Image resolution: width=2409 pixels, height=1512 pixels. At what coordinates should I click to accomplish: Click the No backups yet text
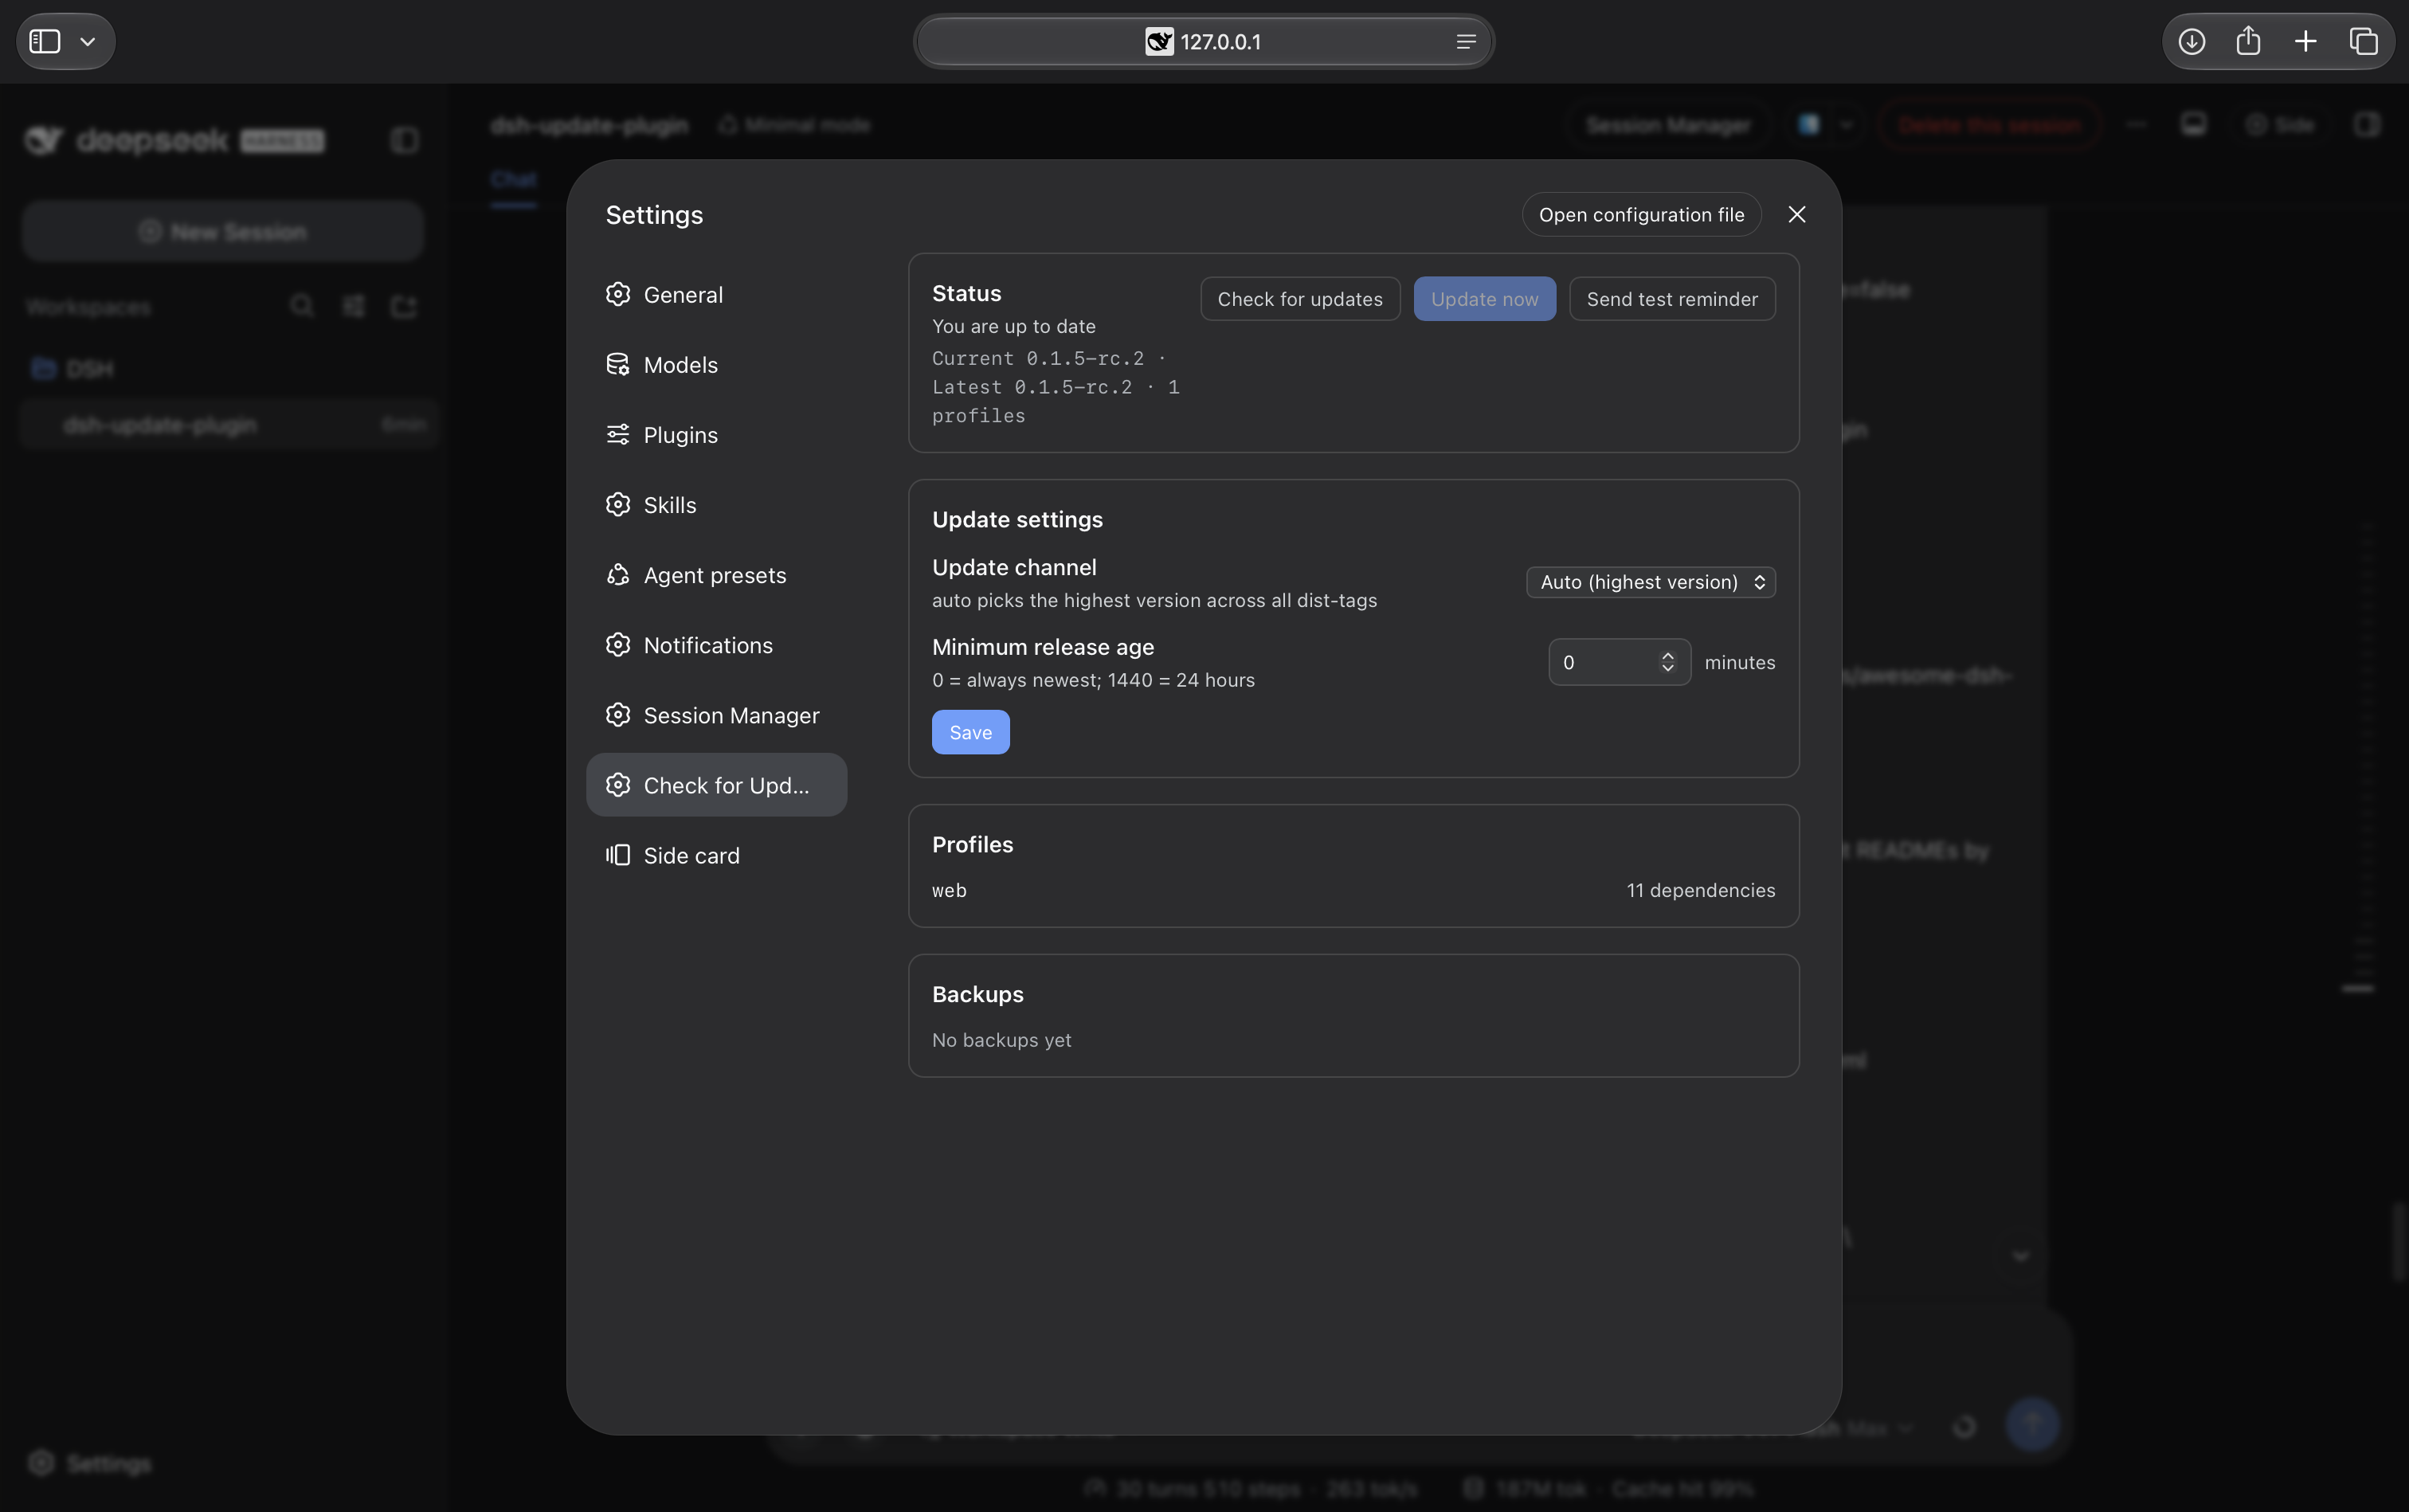point(1001,1040)
